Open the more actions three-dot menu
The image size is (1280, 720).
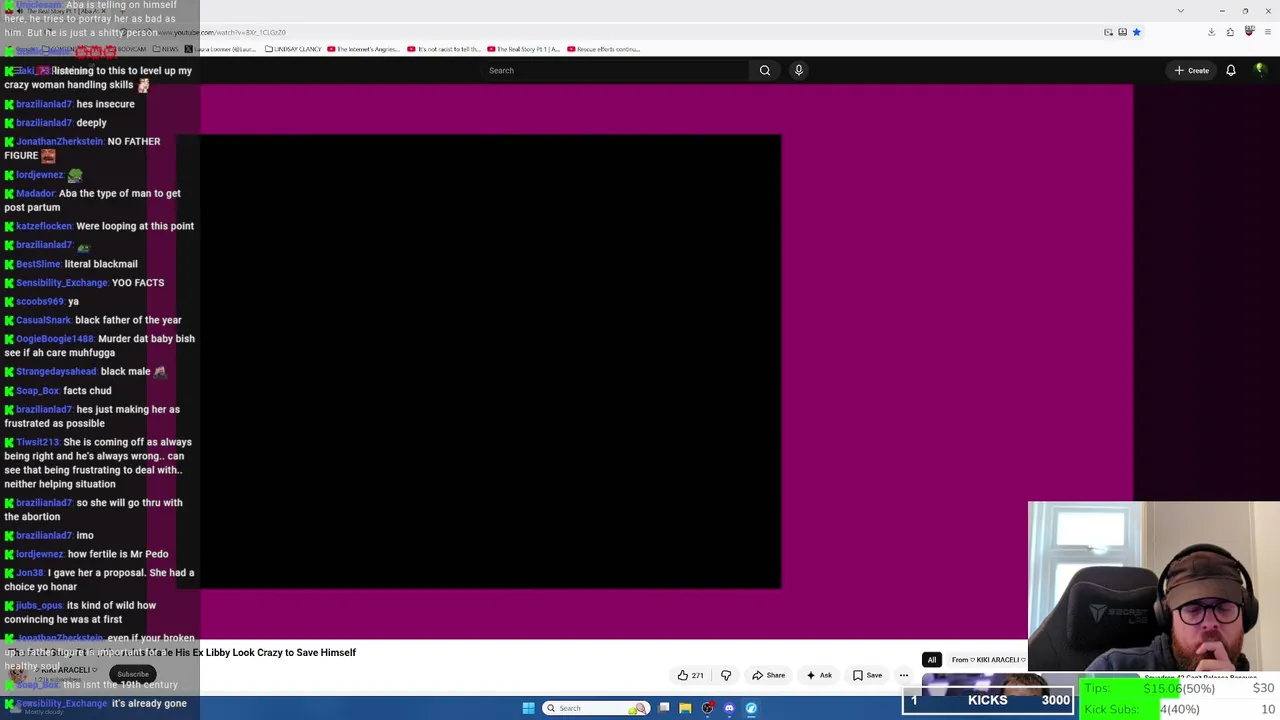pos(904,675)
